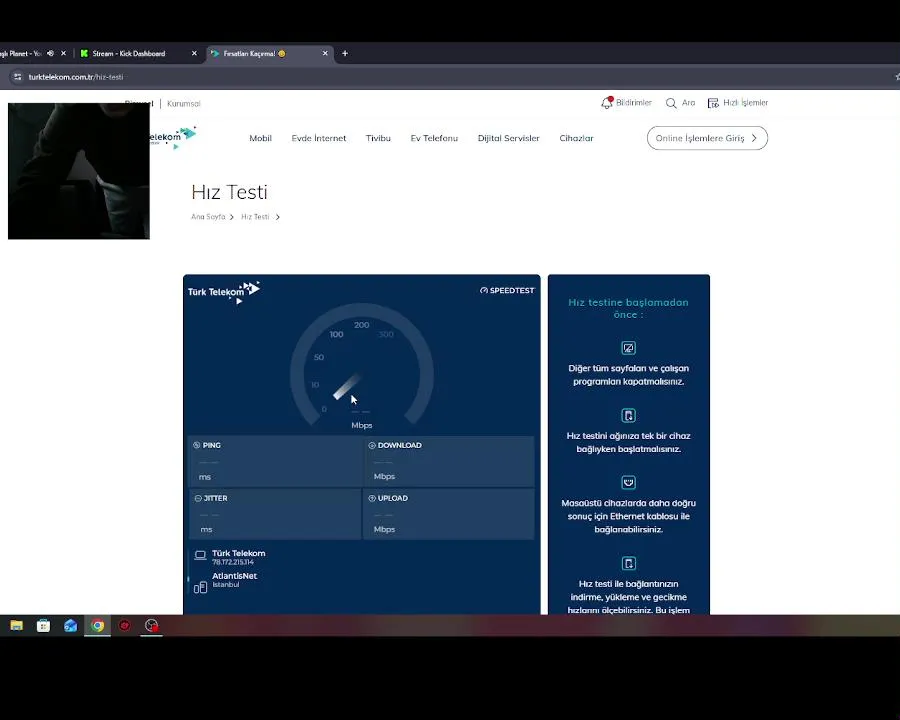Click the address bar URL field

[448, 77]
